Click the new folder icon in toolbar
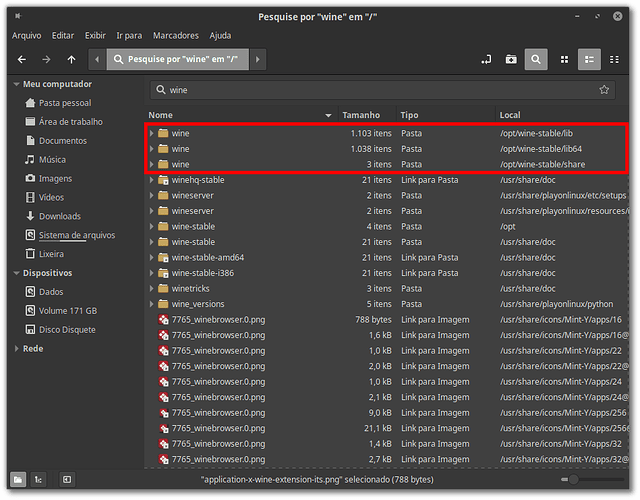Viewport: 640px width, 500px height. click(x=511, y=60)
